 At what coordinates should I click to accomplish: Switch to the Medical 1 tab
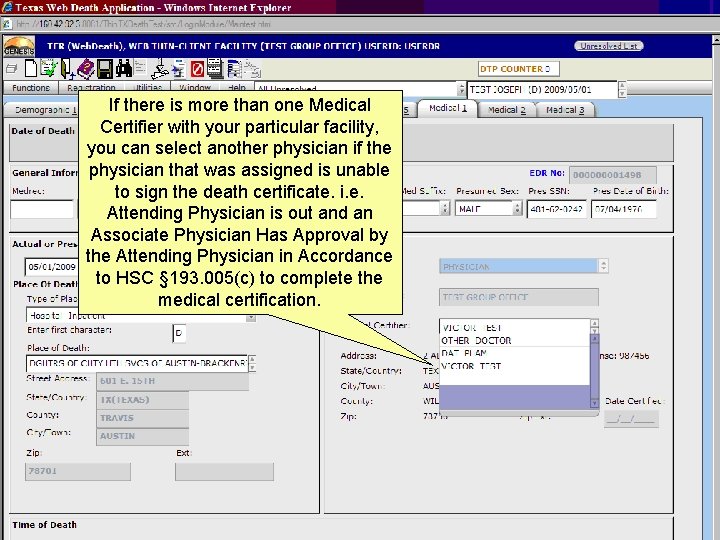(x=448, y=108)
